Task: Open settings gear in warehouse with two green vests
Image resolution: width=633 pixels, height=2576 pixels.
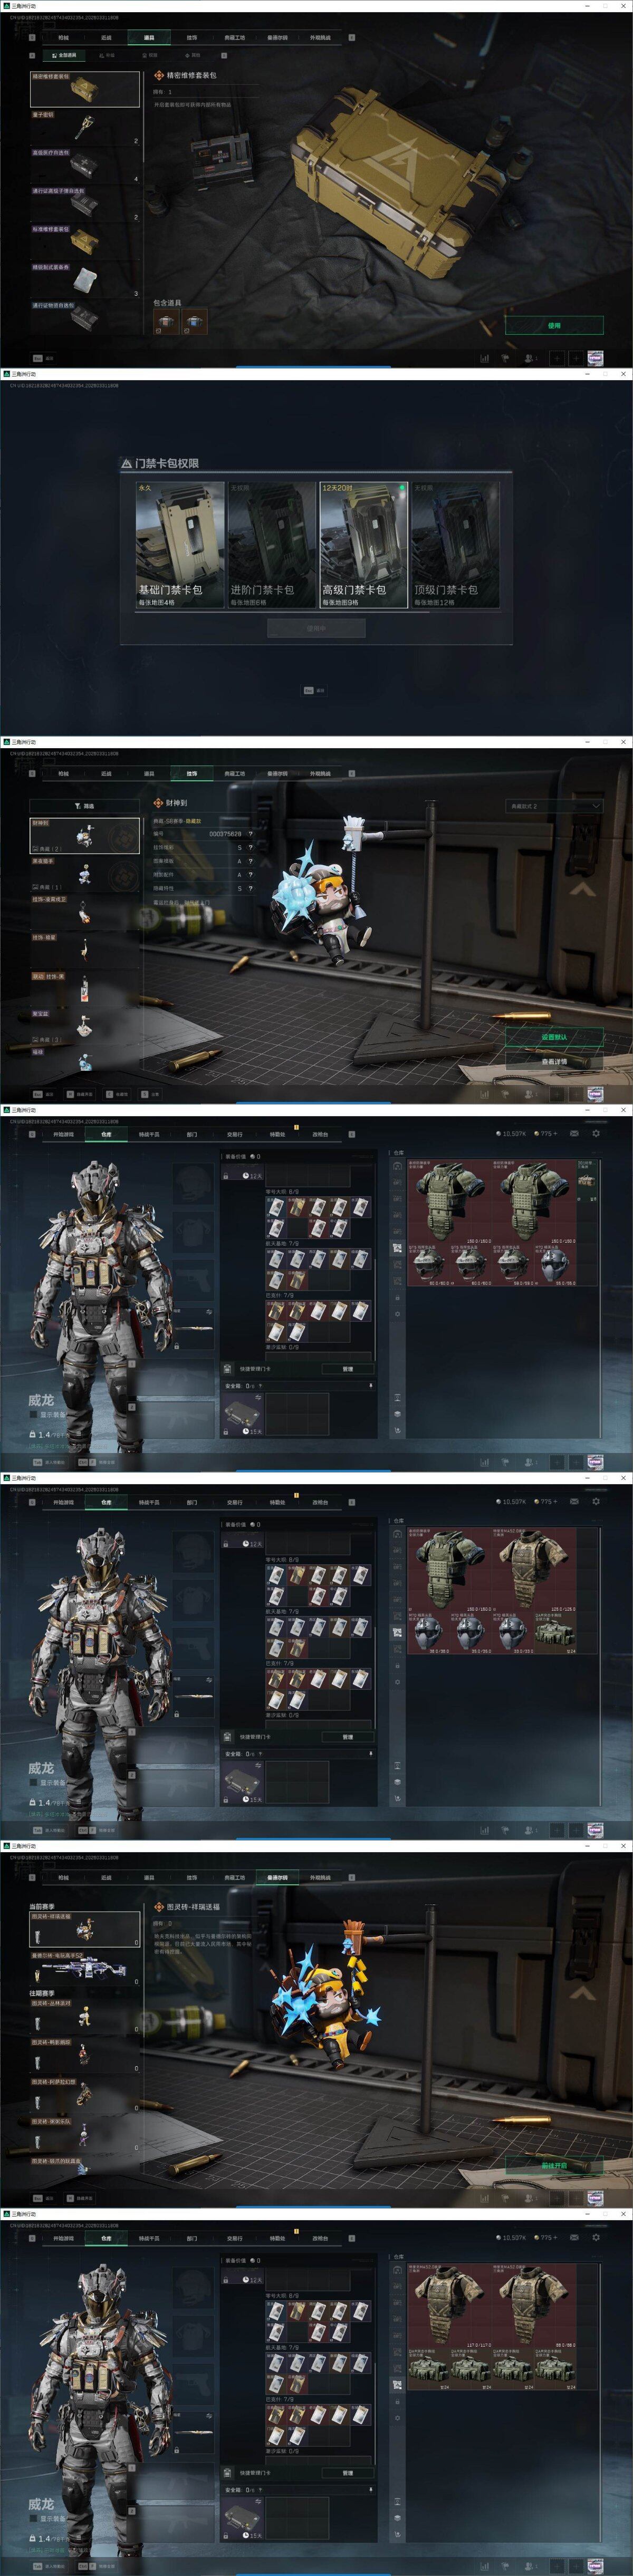Action: click(x=596, y=1134)
